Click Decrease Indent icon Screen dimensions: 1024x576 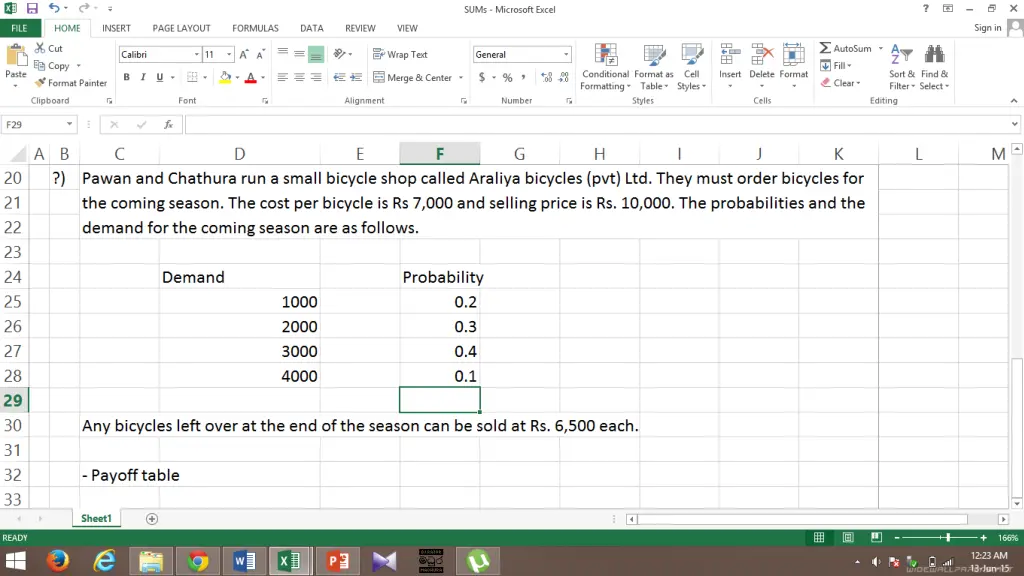(340, 77)
